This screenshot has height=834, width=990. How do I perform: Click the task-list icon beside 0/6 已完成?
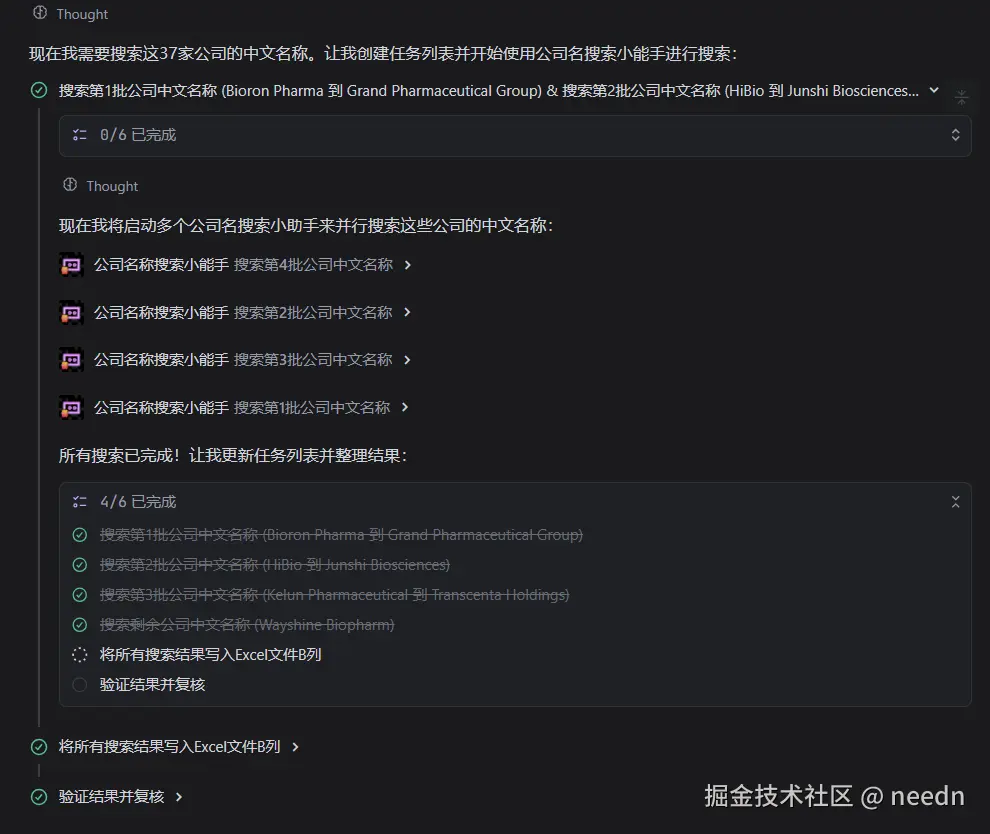(x=79, y=134)
